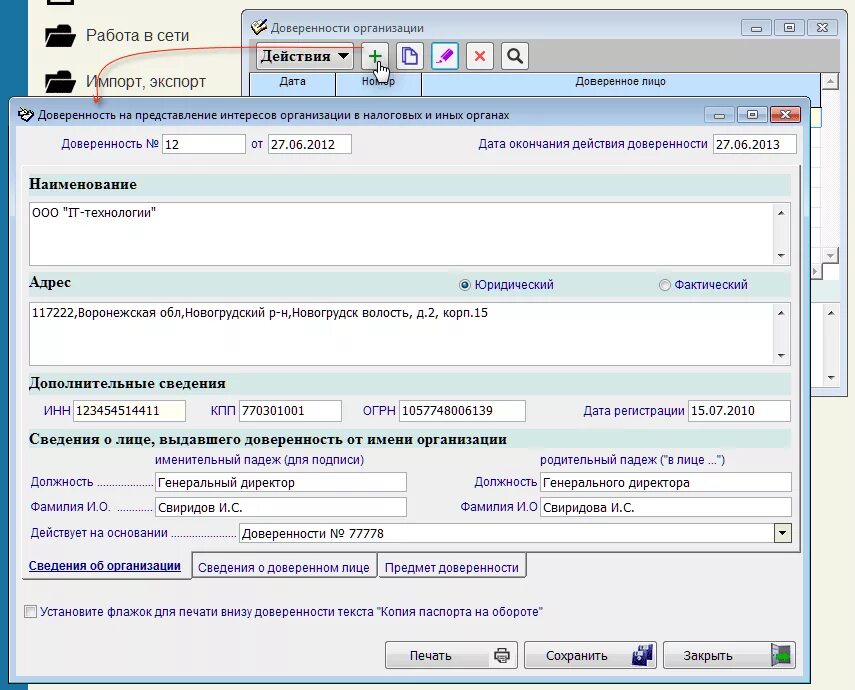
Task: Click the purple edit pencil icon
Action: pos(444,56)
